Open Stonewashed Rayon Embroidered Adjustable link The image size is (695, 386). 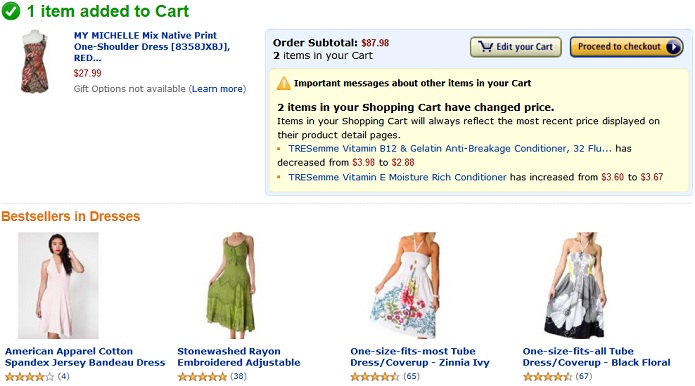pyautogui.click(x=239, y=357)
